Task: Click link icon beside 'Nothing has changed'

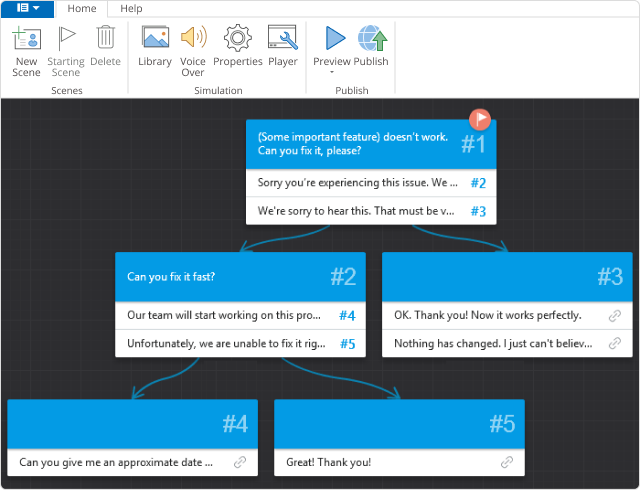Action: pyautogui.click(x=615, y=343)
